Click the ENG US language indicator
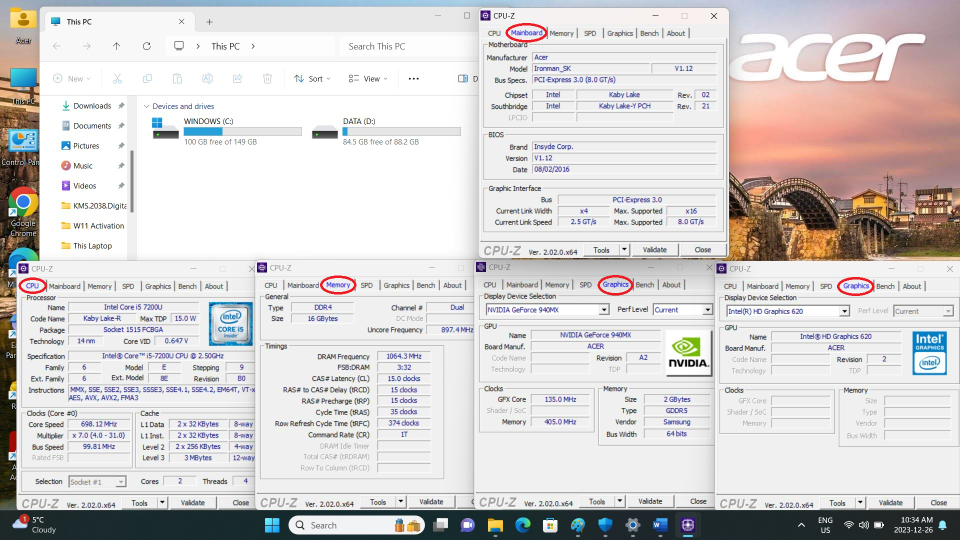The width and height of the screenshot is (960, 540). click(x=825, y=525)
